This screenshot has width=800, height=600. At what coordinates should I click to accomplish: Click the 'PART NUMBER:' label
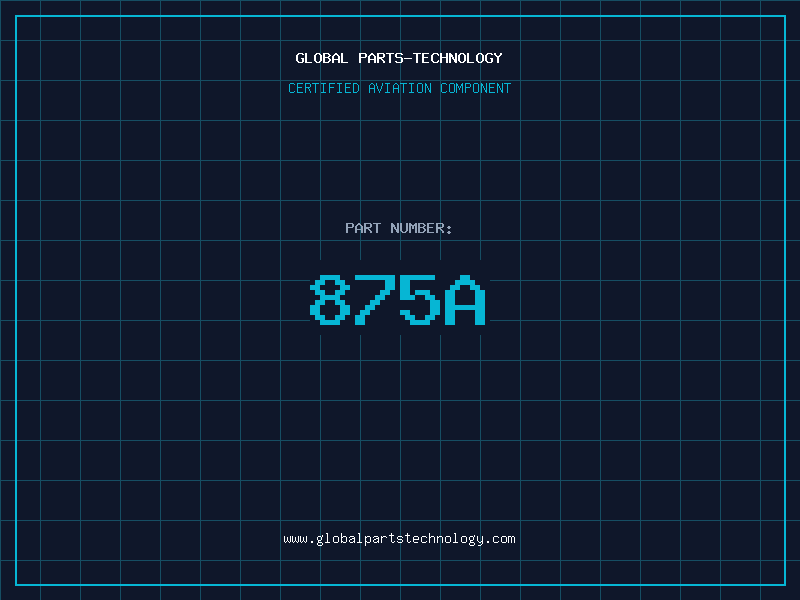[x=398, y=228]
